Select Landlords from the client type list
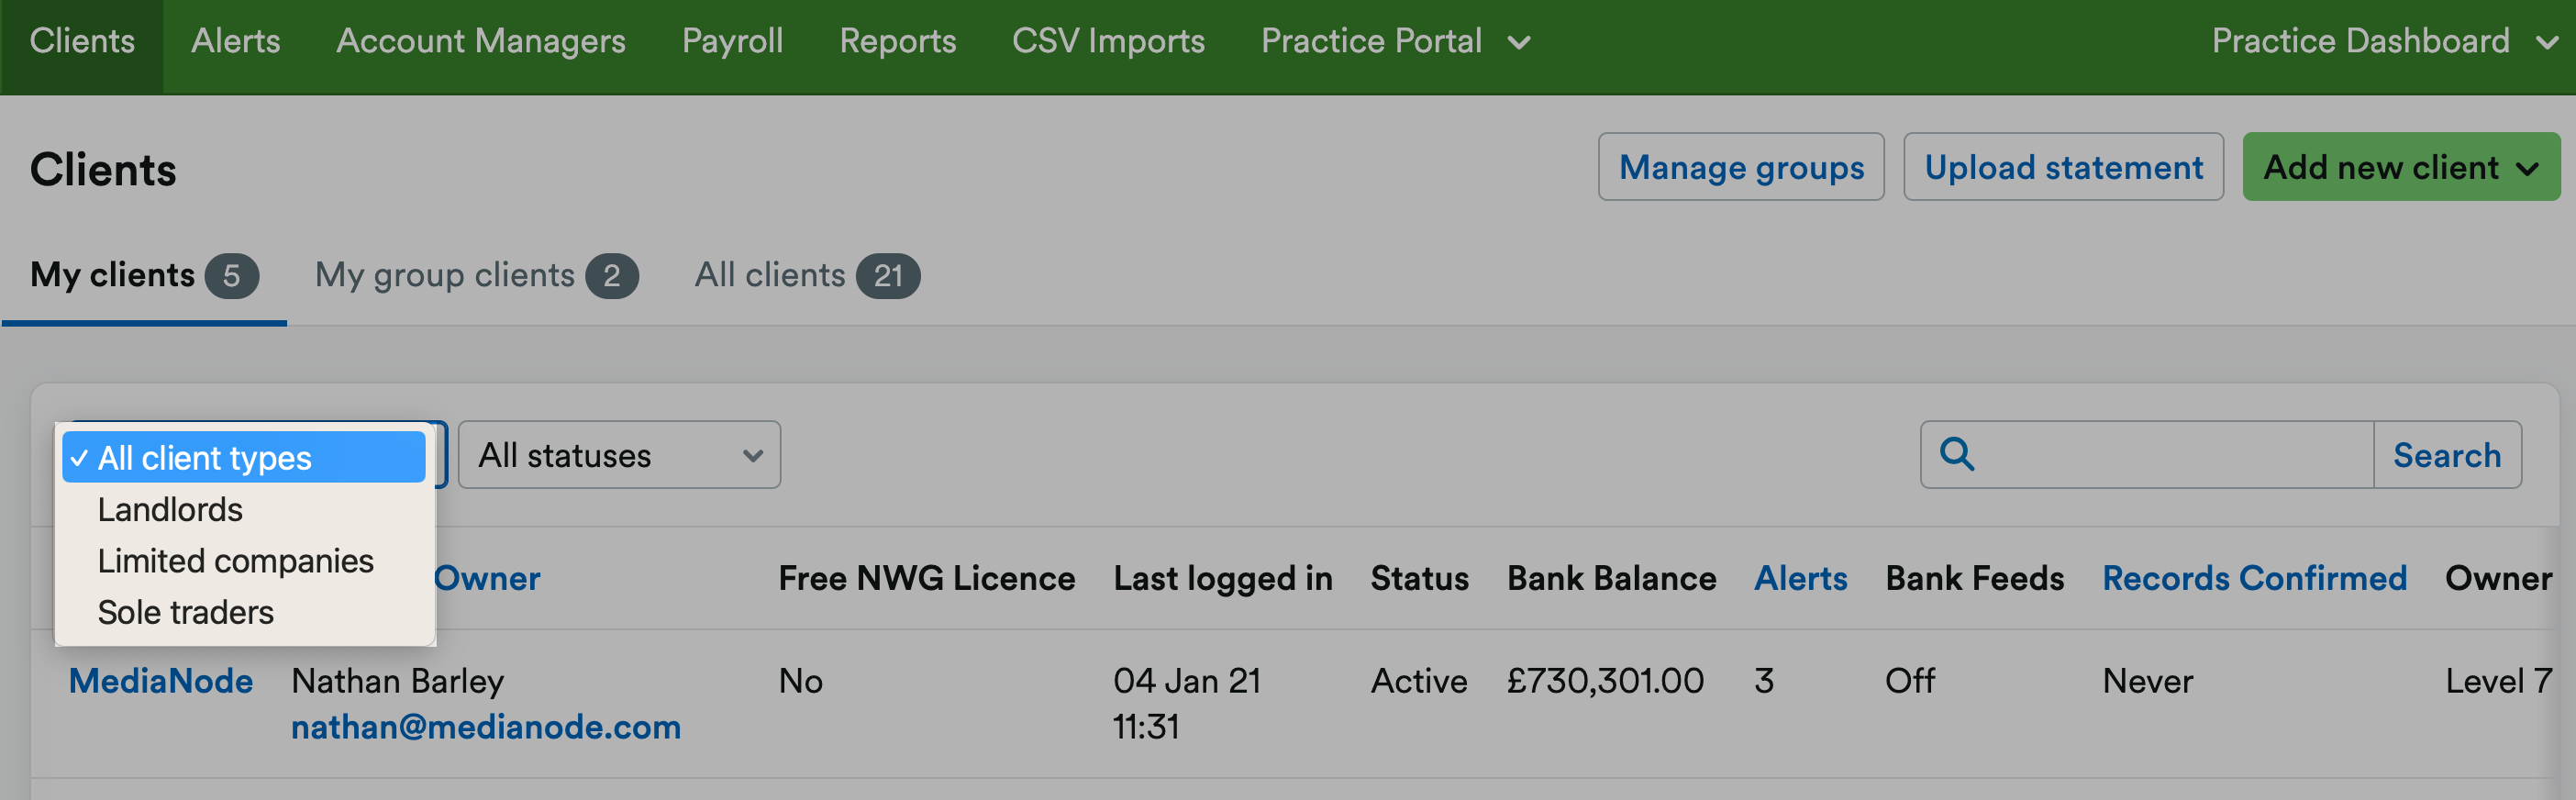This screenshot has width=2576, height=800. click(169, 509)
